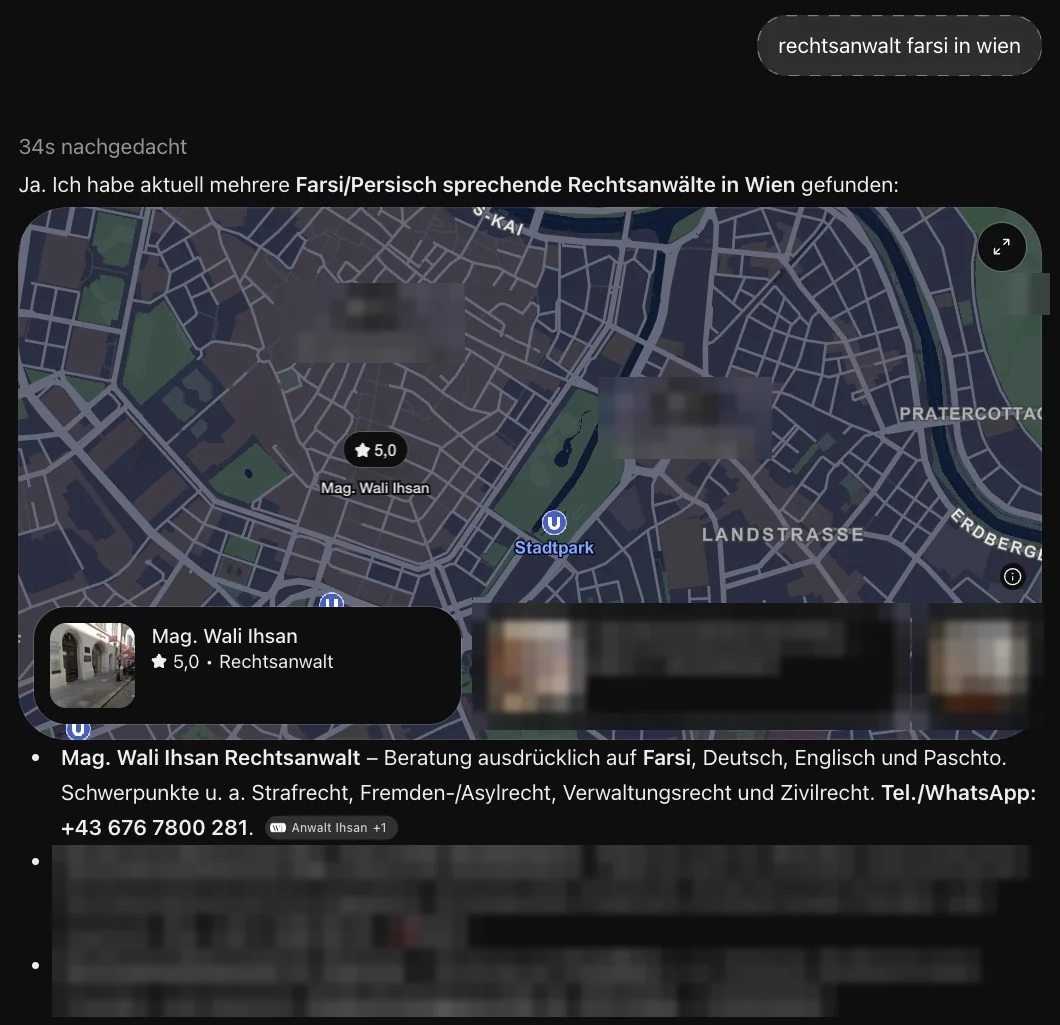Click the Stadtpark station label text
Image resolution: width=1060 pixels, height=1025 pixels.
(554, 548)
